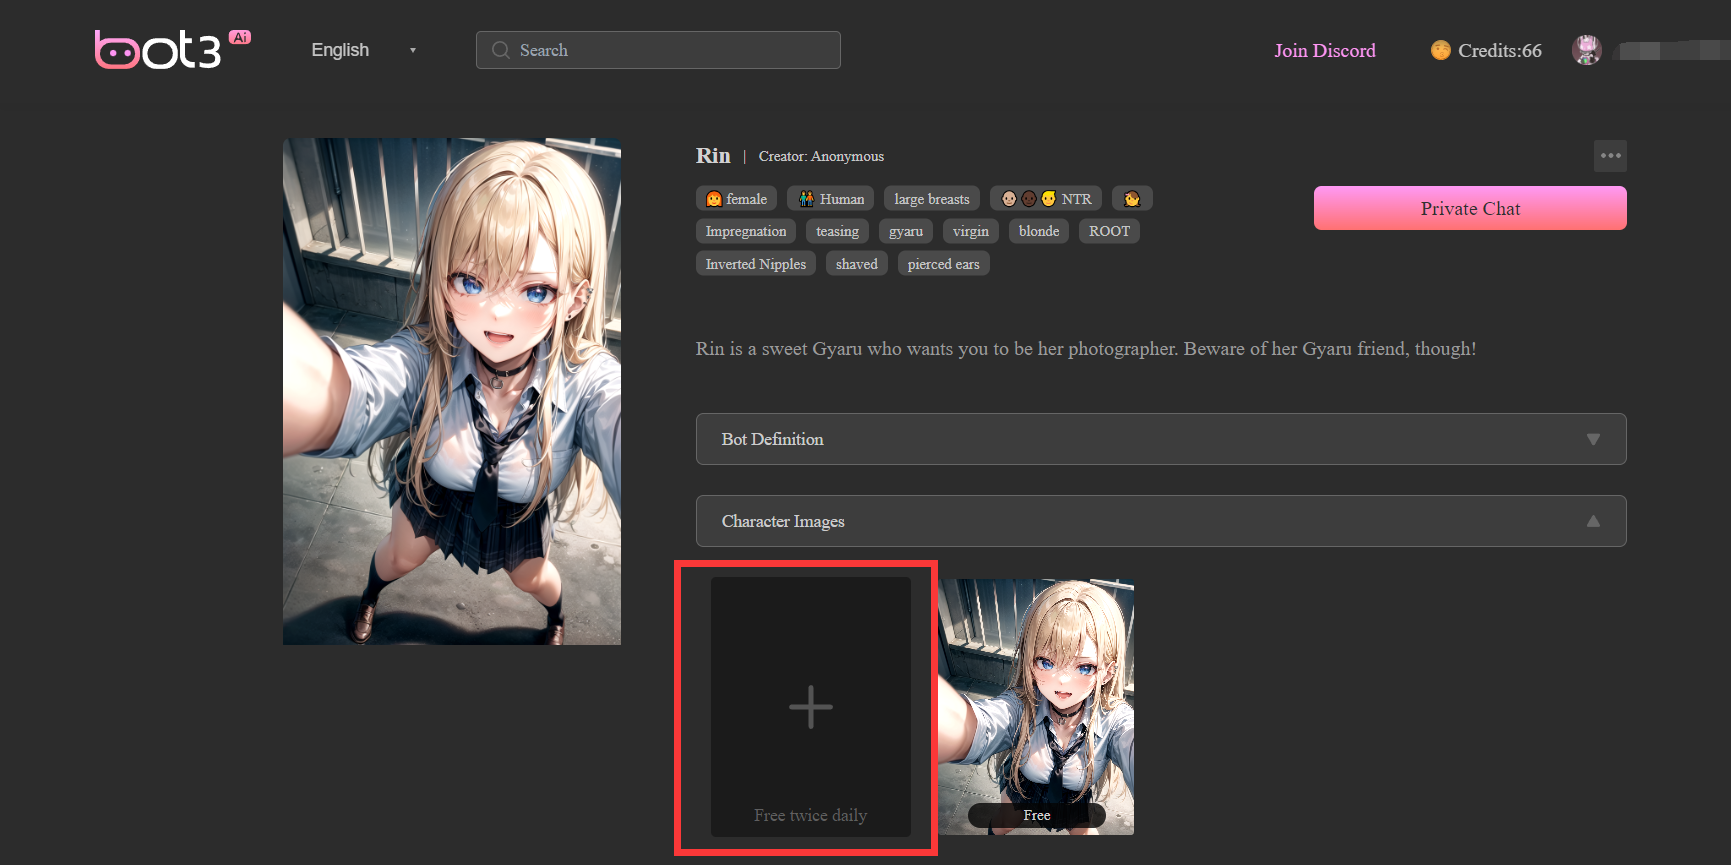This screenshot has height=865, width=1731.
Task: Select the virgin tag
Action: [x=970, y=231]
